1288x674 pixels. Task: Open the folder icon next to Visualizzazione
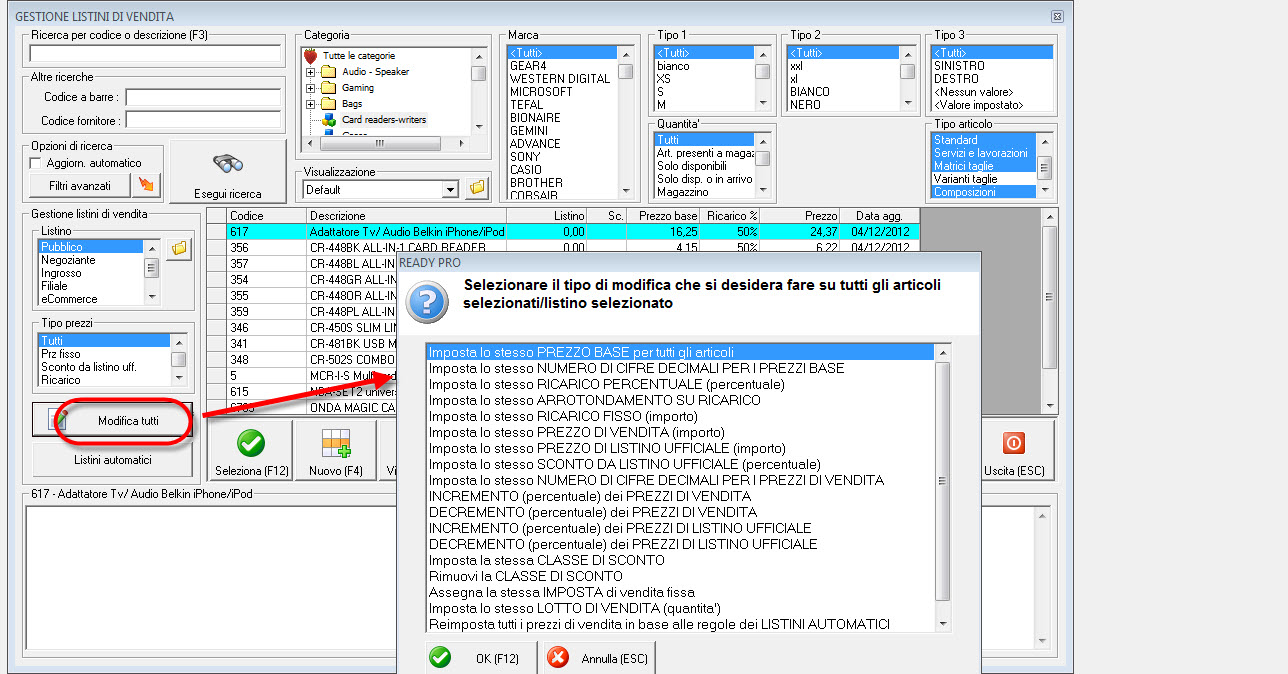[477, 188]
